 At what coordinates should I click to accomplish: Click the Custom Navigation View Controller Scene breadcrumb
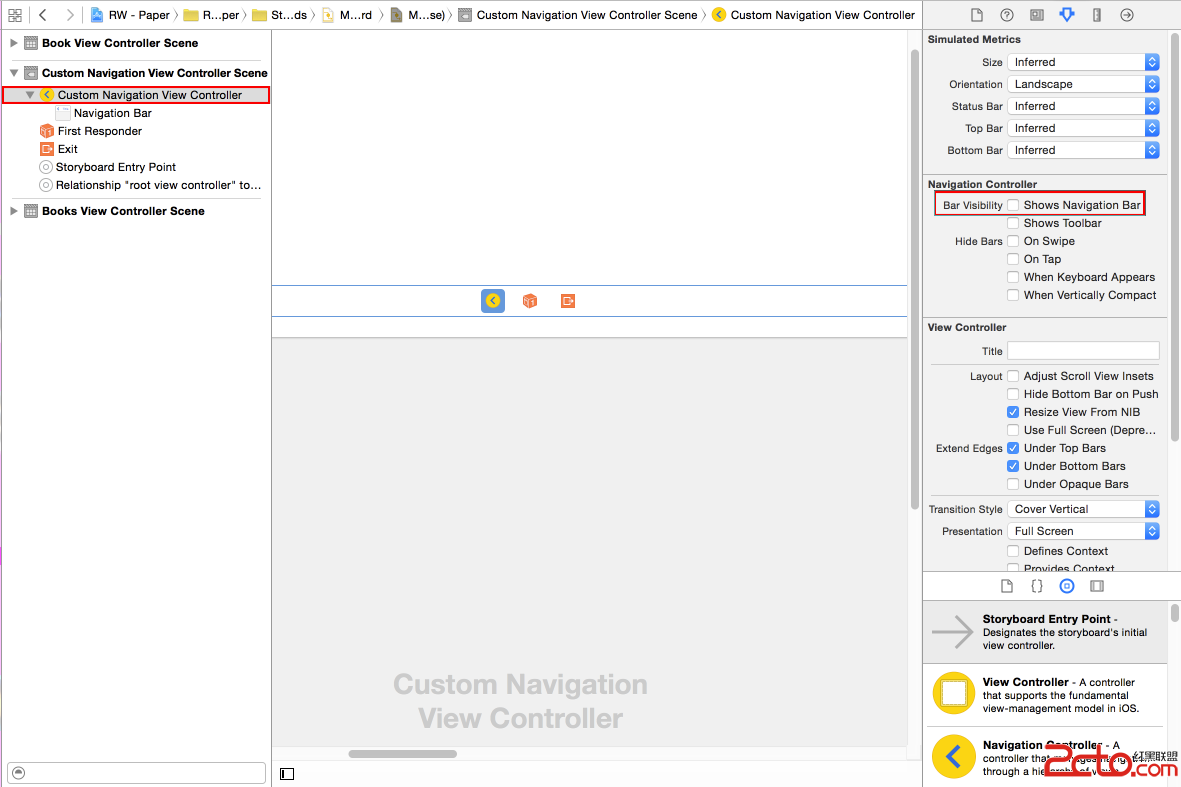coord(586,15)
